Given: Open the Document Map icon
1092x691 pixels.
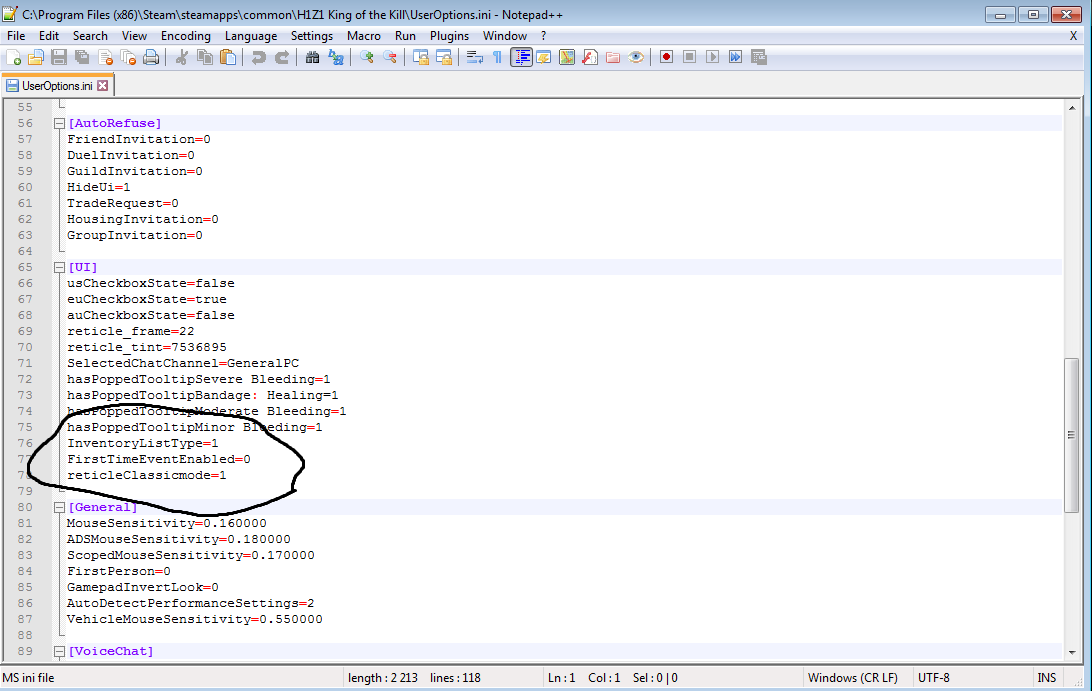Looking at the screenshot, I should point(567,57).
